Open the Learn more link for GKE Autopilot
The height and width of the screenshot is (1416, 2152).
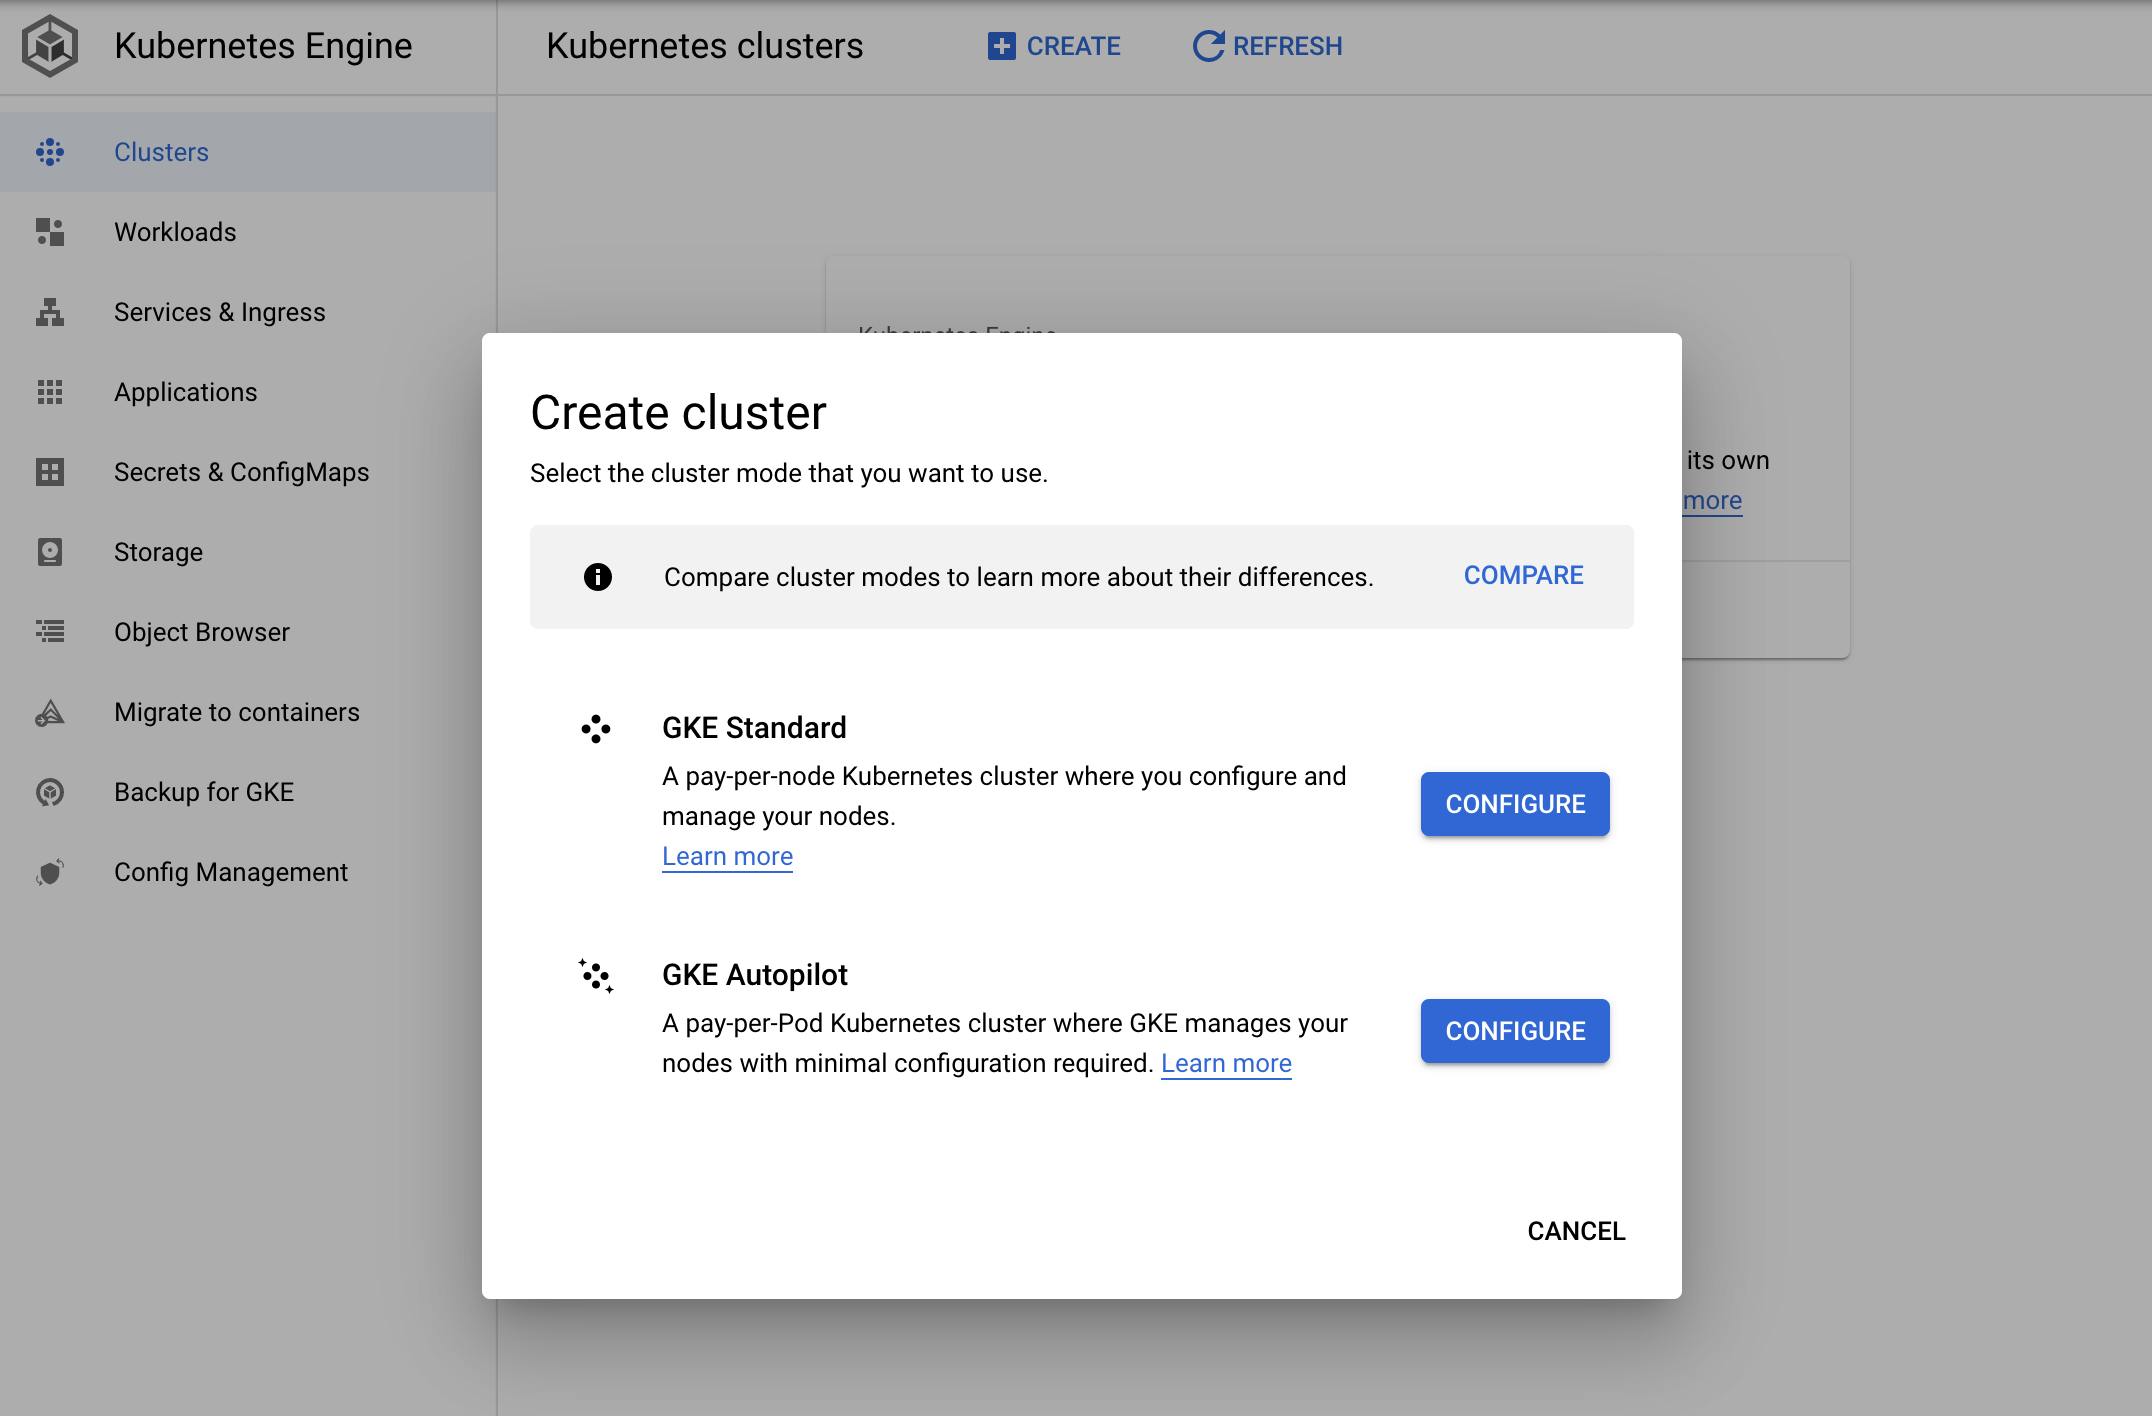[1226, 1064]
